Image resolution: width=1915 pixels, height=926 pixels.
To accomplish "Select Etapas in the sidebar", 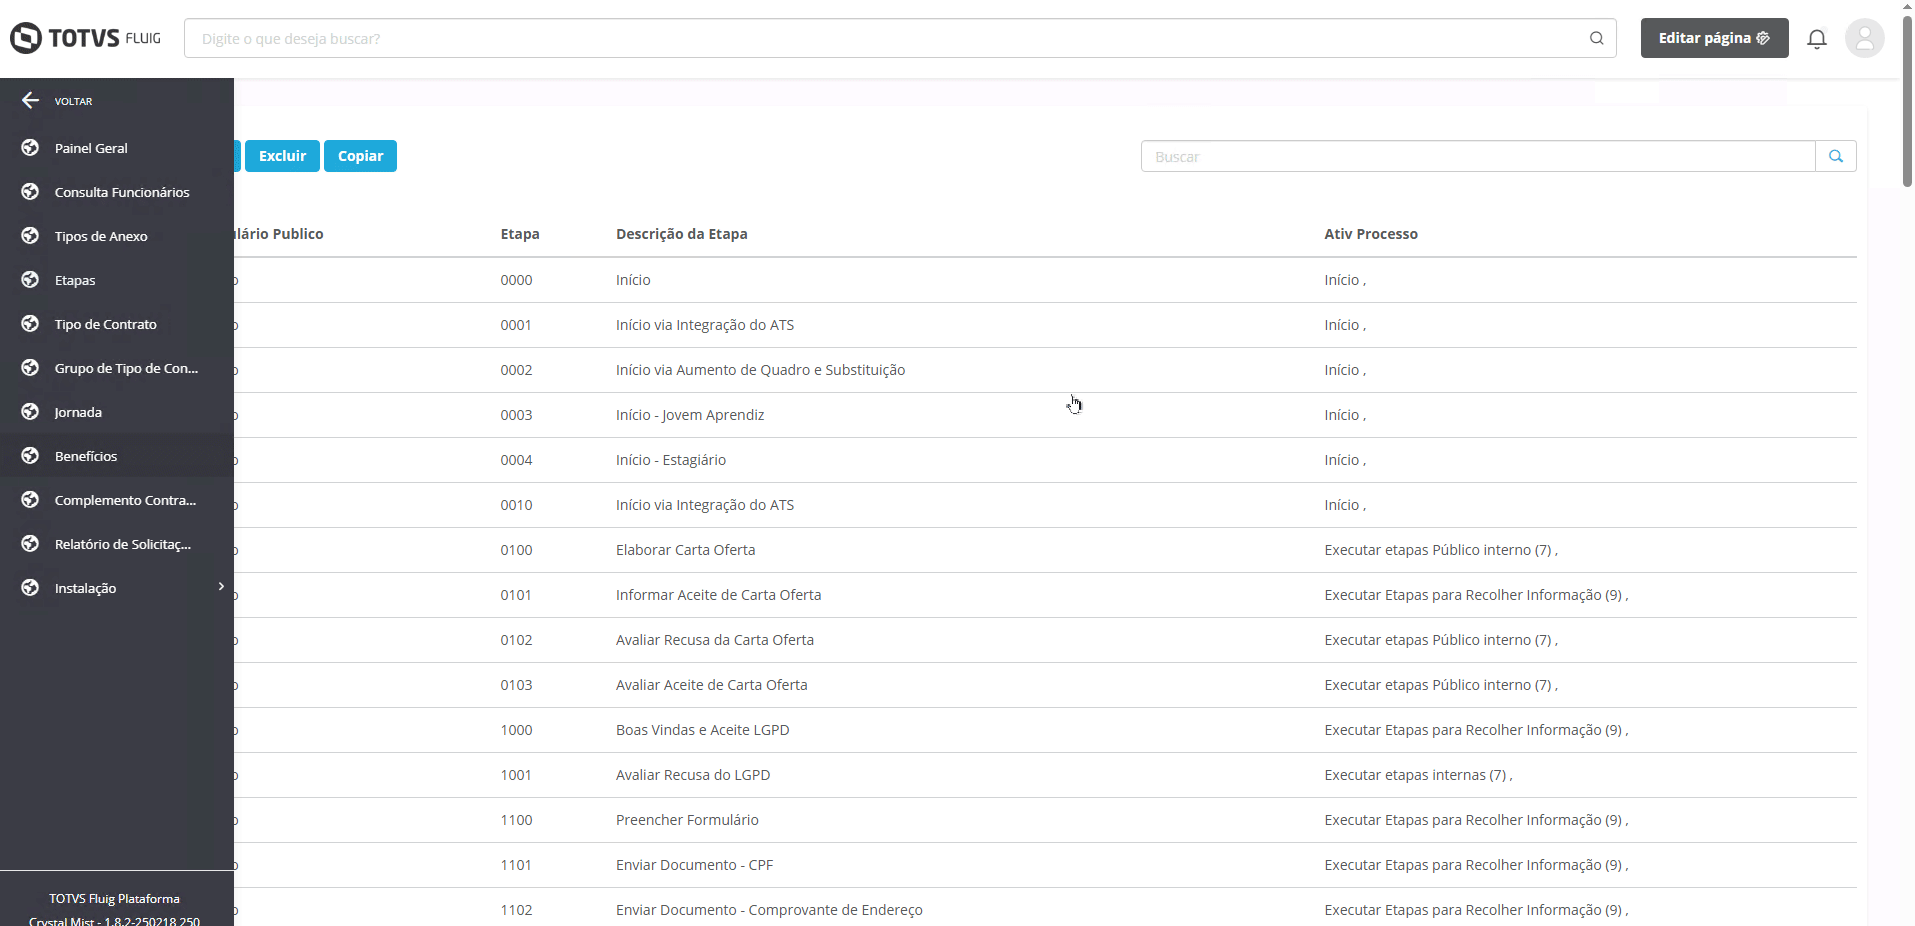I will click(x=117, y=280).
